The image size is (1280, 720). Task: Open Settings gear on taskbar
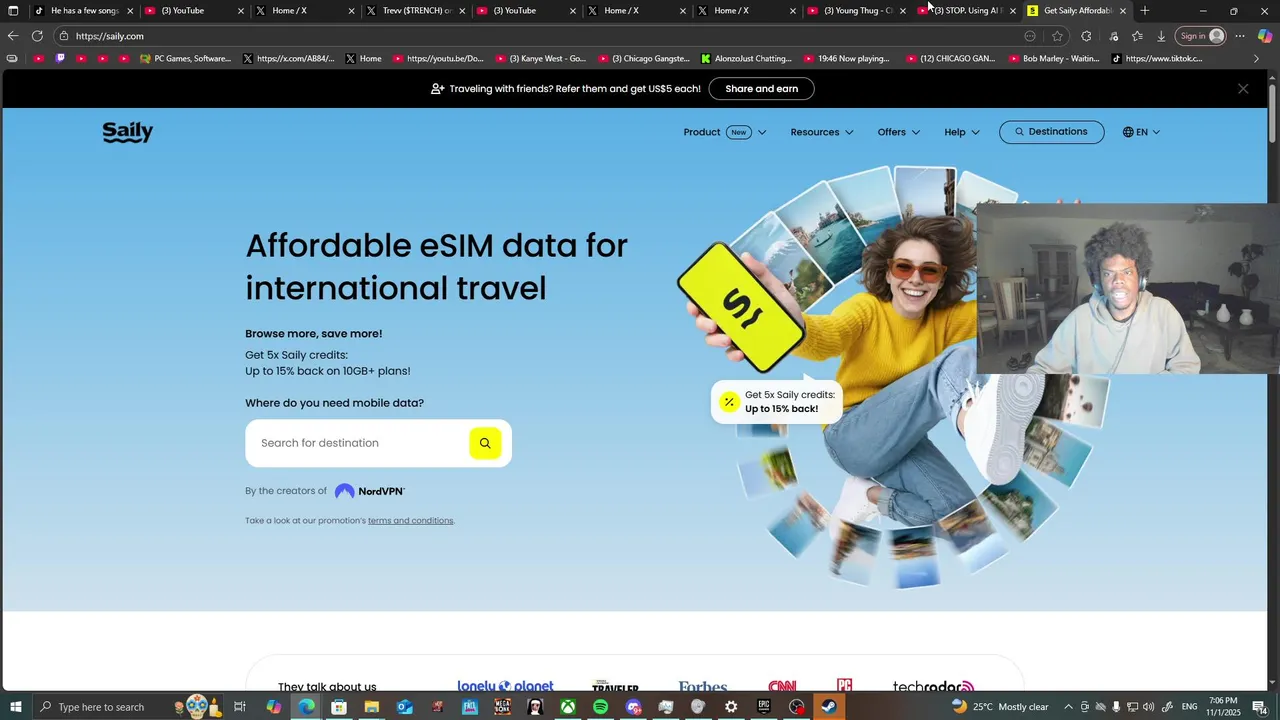tap(731, 707)
